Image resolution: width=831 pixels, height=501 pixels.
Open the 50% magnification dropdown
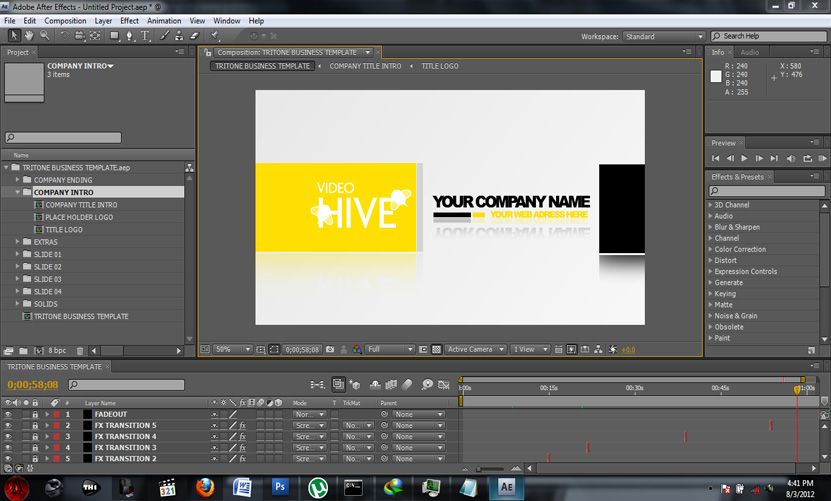point(233,349)
